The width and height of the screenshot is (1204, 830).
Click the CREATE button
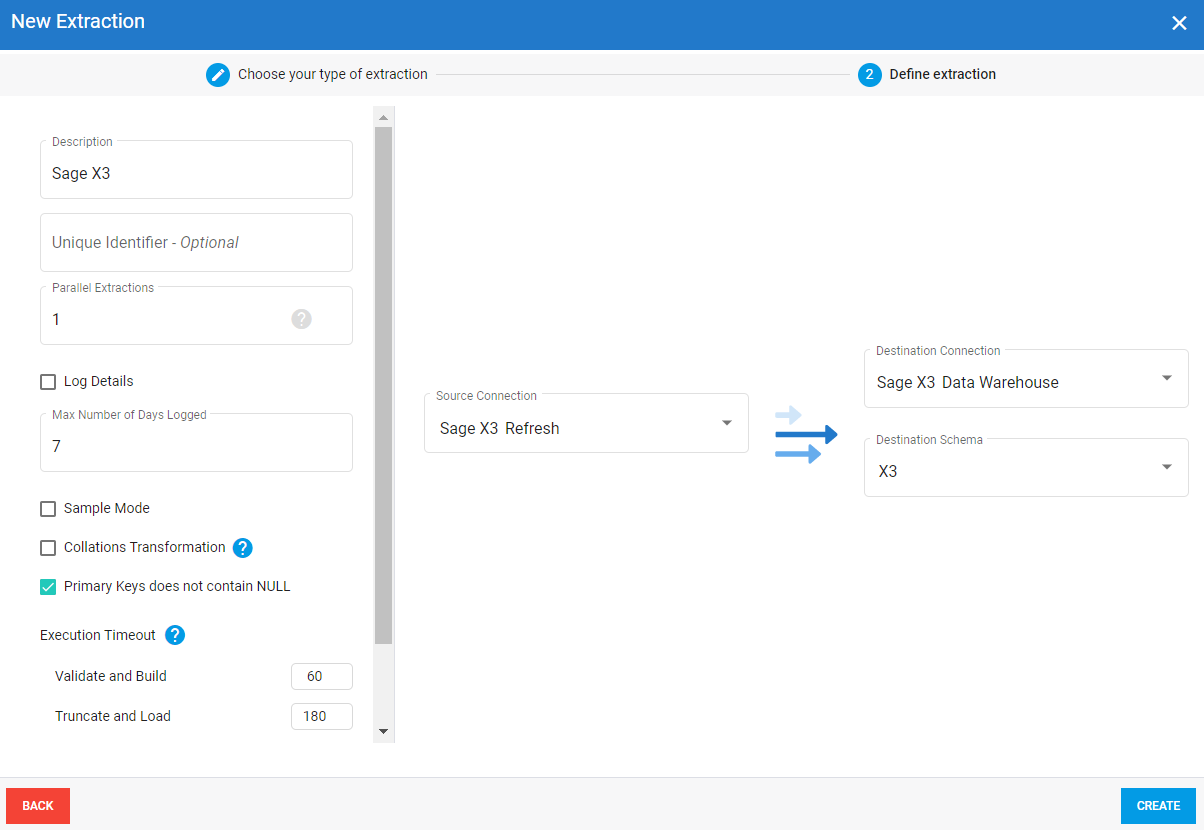(1158, 806)
